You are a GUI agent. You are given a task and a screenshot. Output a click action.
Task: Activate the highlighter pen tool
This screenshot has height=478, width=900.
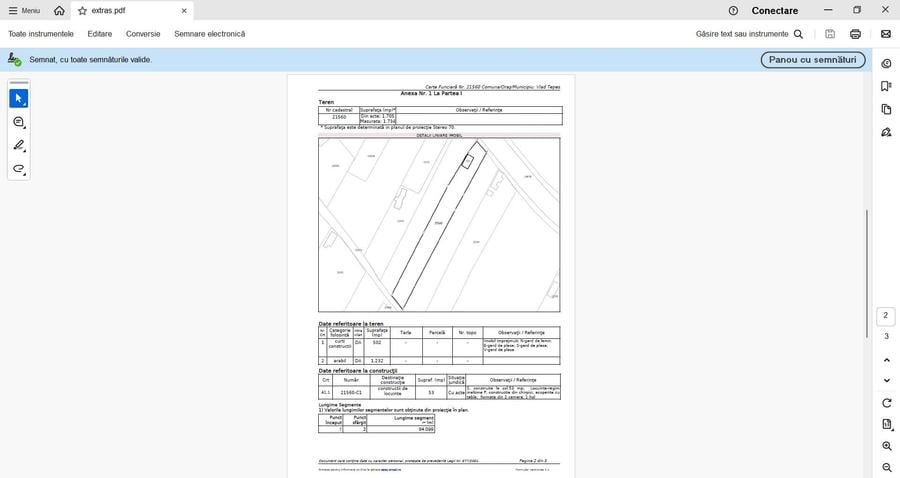19,146
